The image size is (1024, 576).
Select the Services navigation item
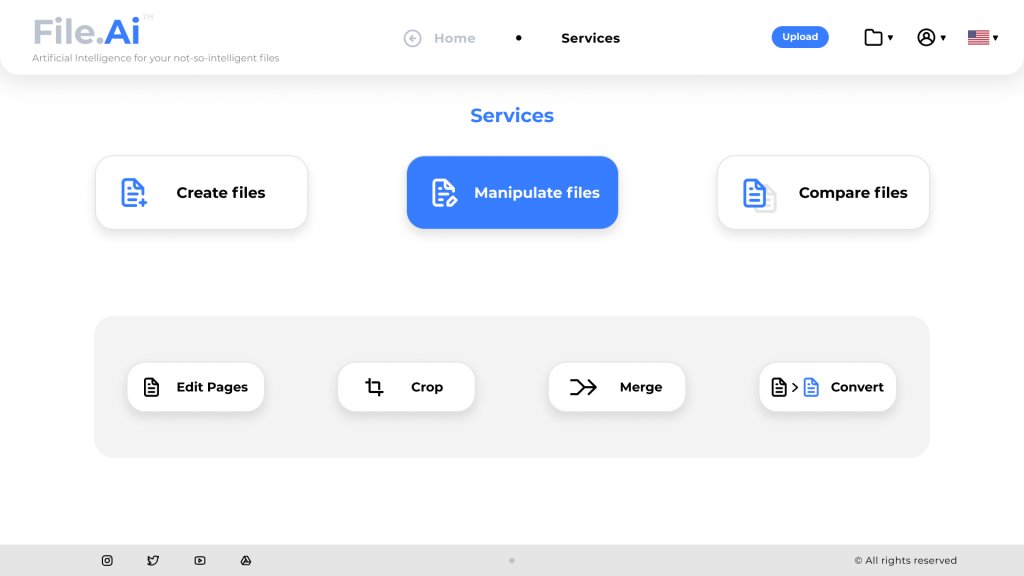(x=590, y=38)
